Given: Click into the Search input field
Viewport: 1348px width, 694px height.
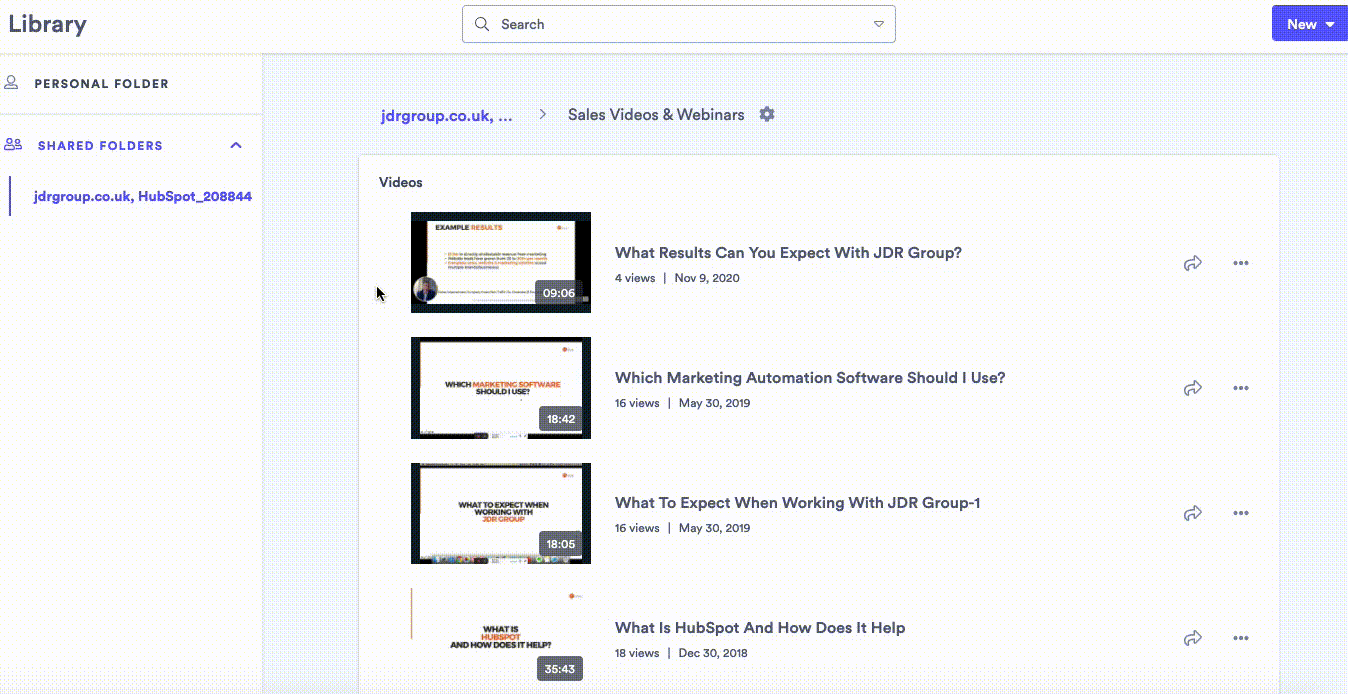Looking at the screenshot, I should coord(678,24).
